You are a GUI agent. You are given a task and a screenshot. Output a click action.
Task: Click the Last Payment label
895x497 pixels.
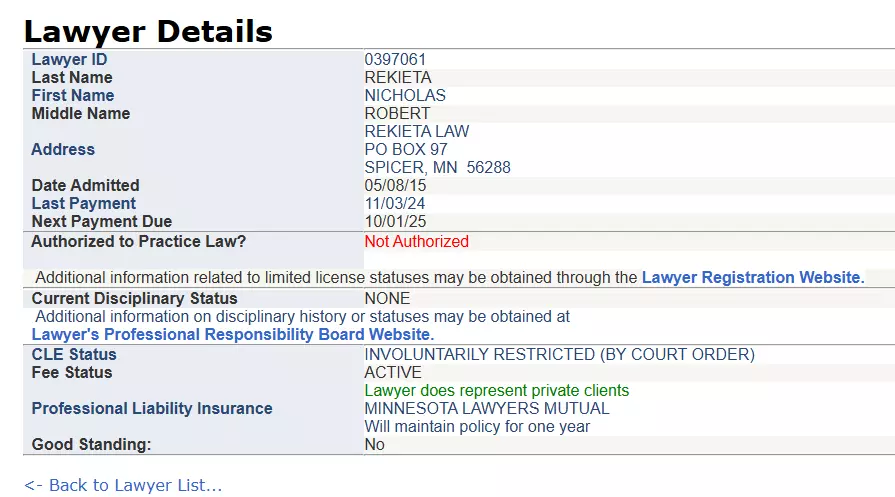point(83,204)
